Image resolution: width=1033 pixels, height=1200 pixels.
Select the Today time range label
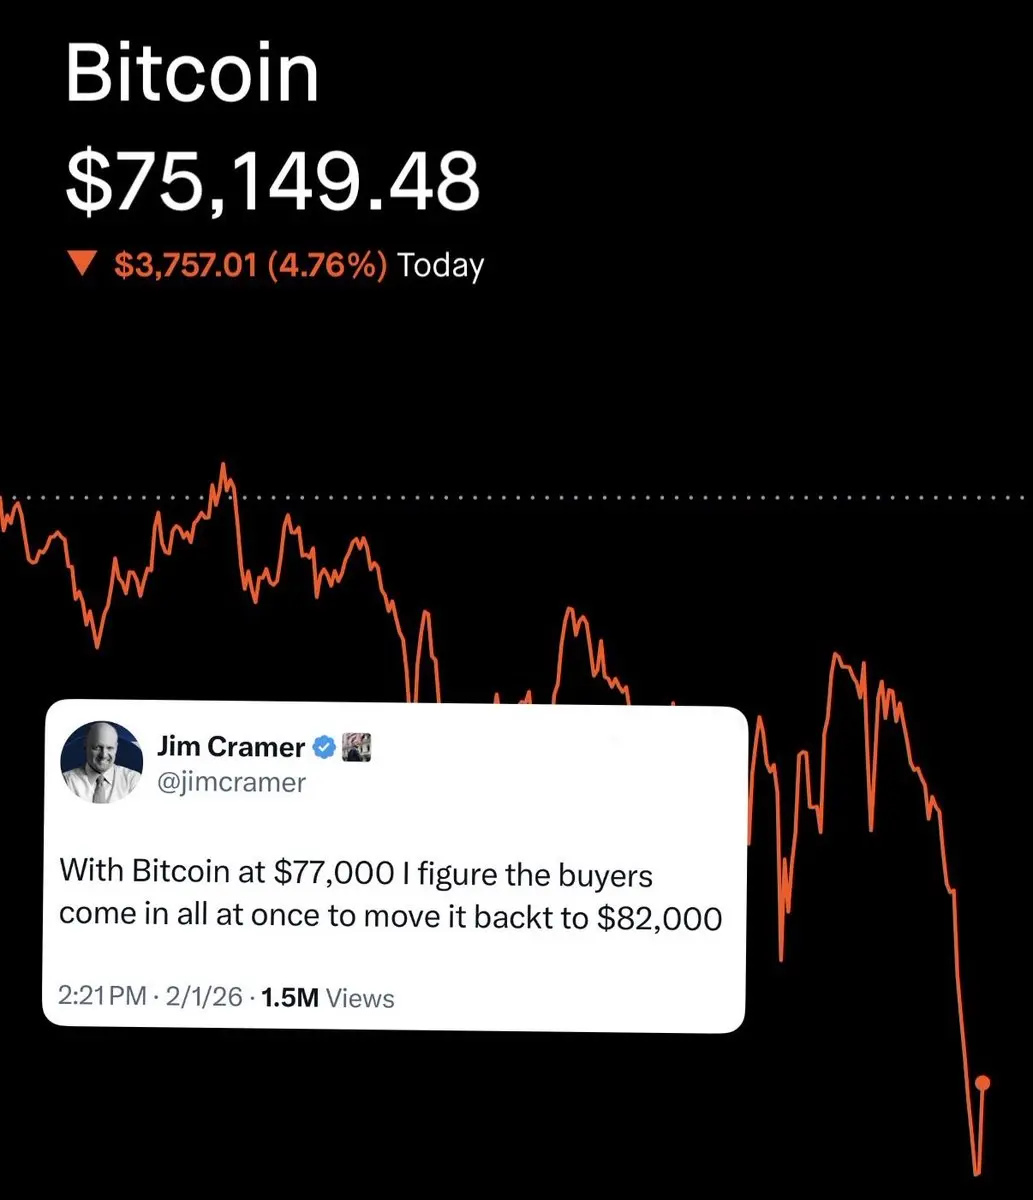point(441,265)
